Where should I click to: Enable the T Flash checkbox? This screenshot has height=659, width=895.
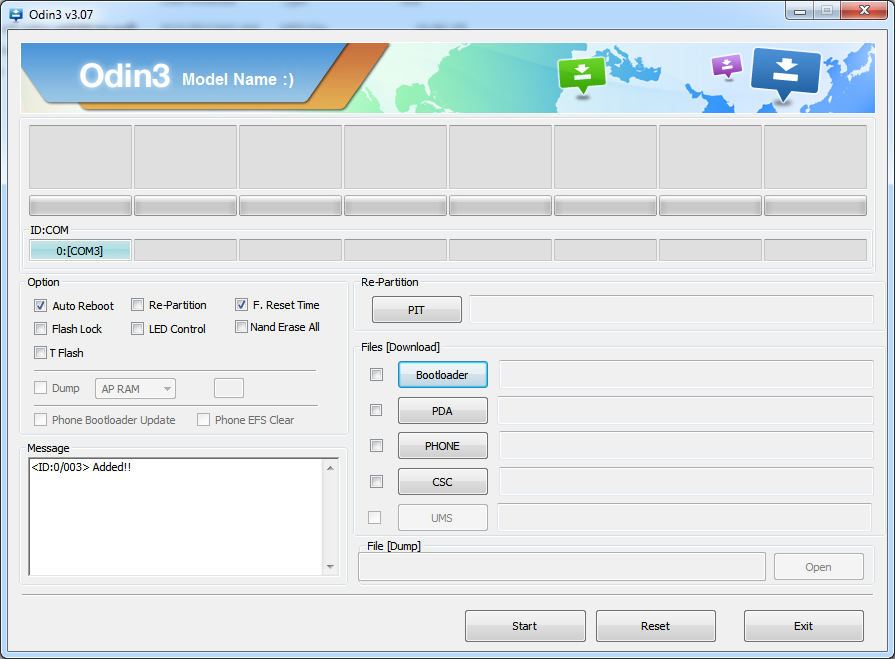tap(40, 353)
